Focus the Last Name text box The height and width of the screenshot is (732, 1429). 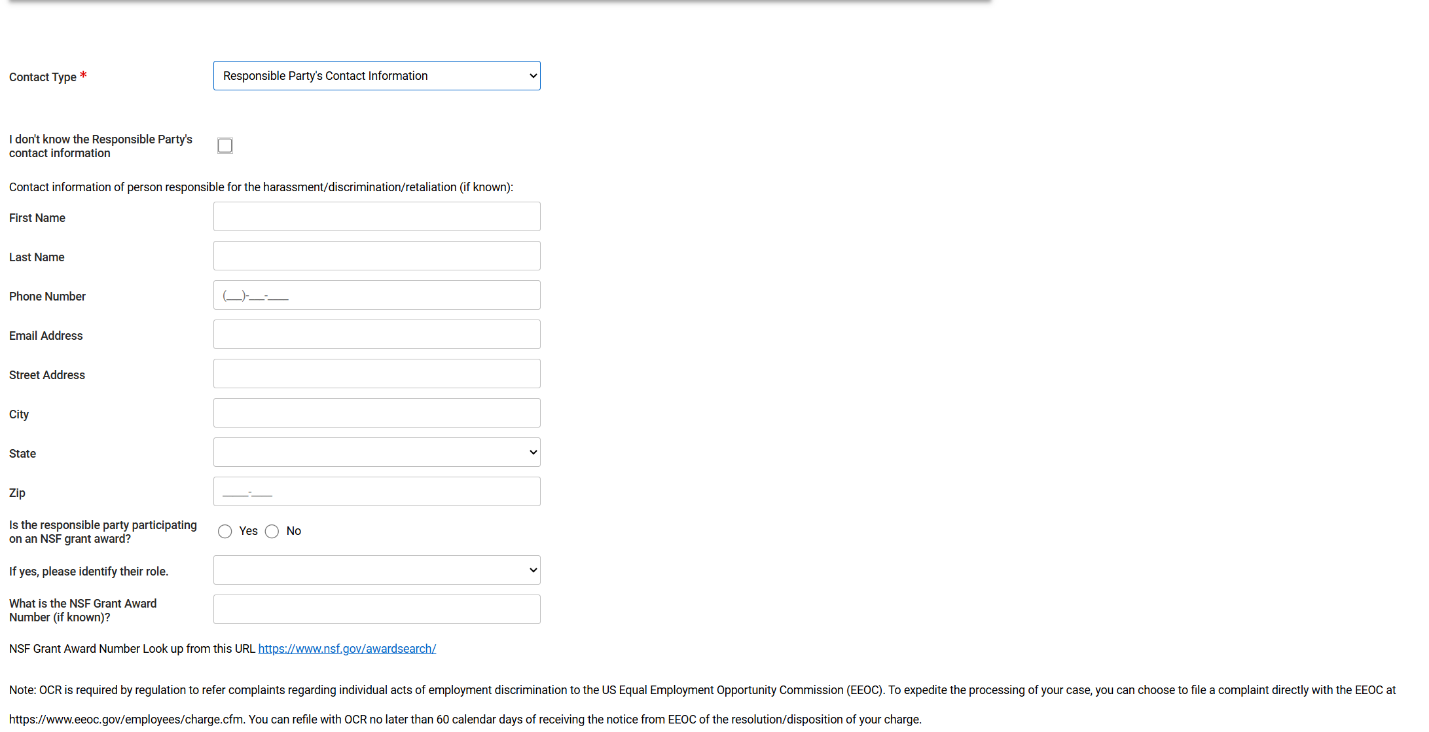376,256
